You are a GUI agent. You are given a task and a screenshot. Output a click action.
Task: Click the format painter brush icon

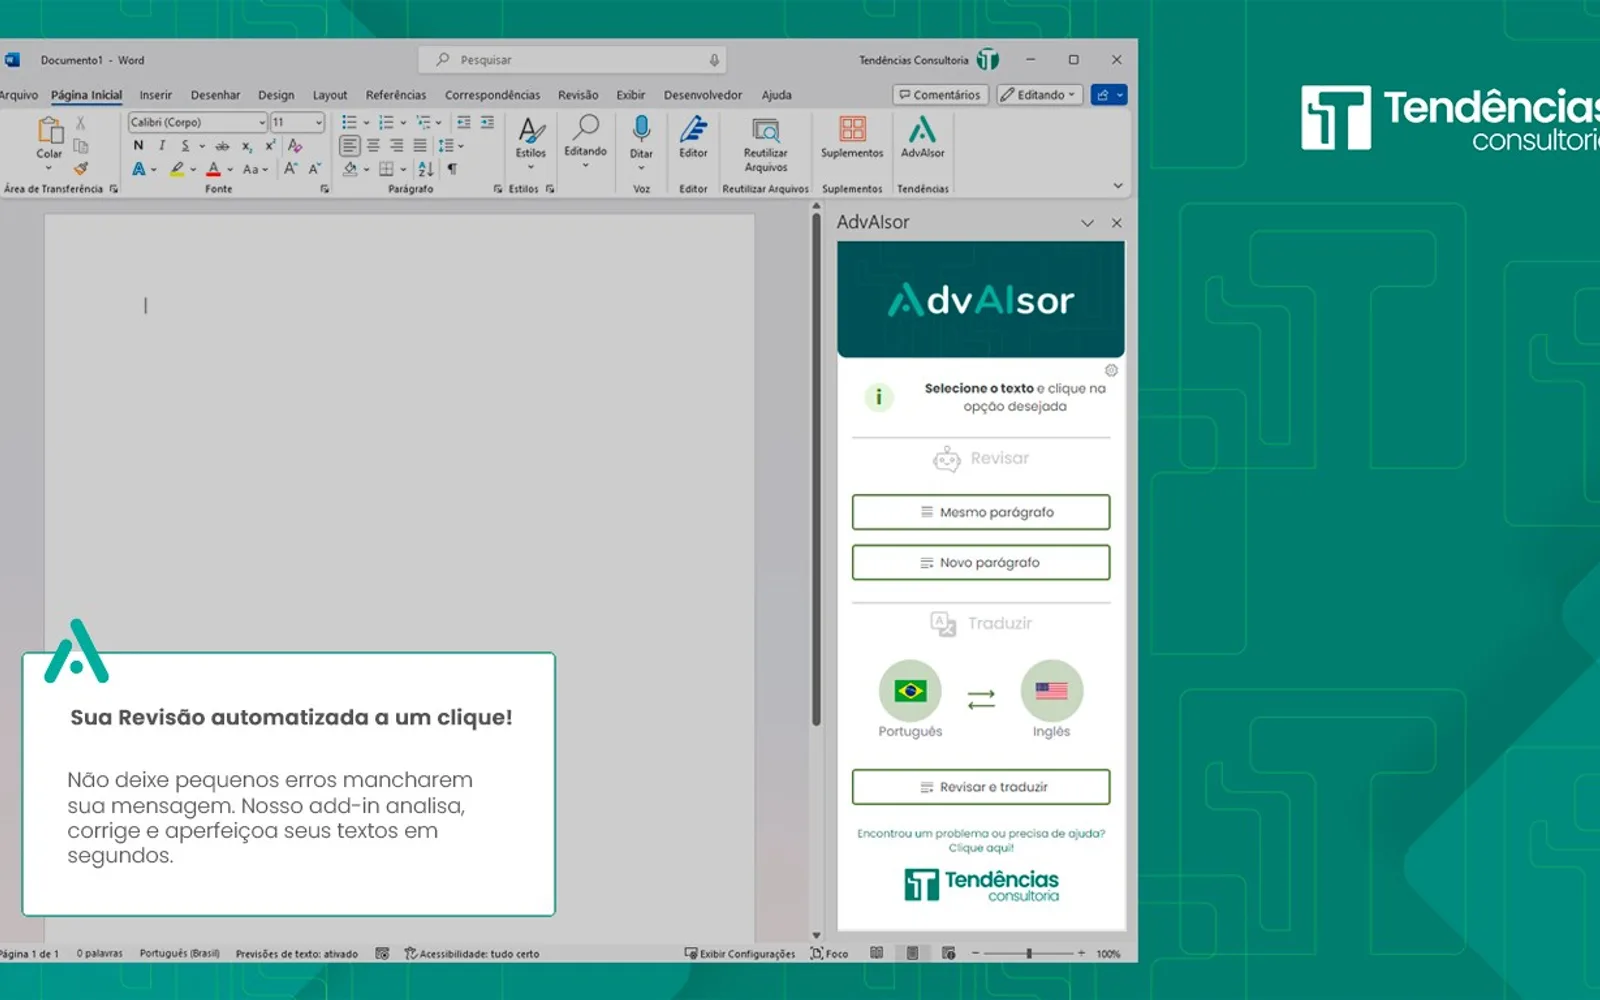click(81, 168)
